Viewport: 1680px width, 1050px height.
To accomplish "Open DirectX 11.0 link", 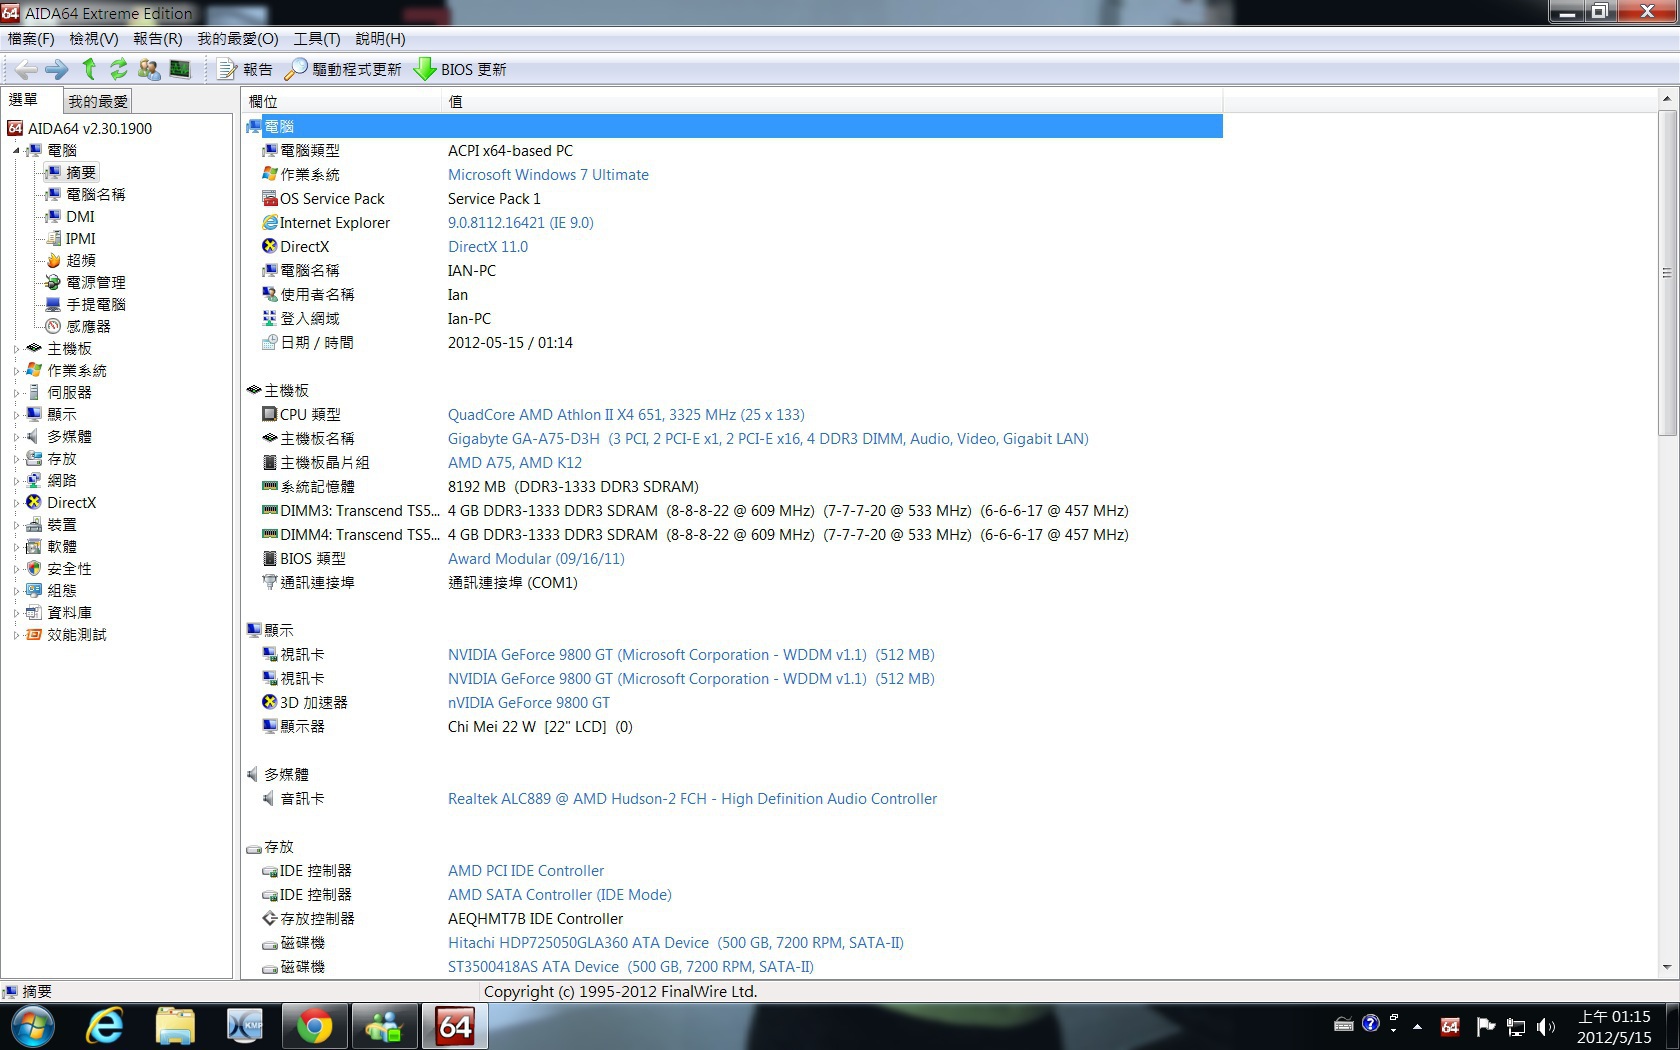I will tap(488, 247).
